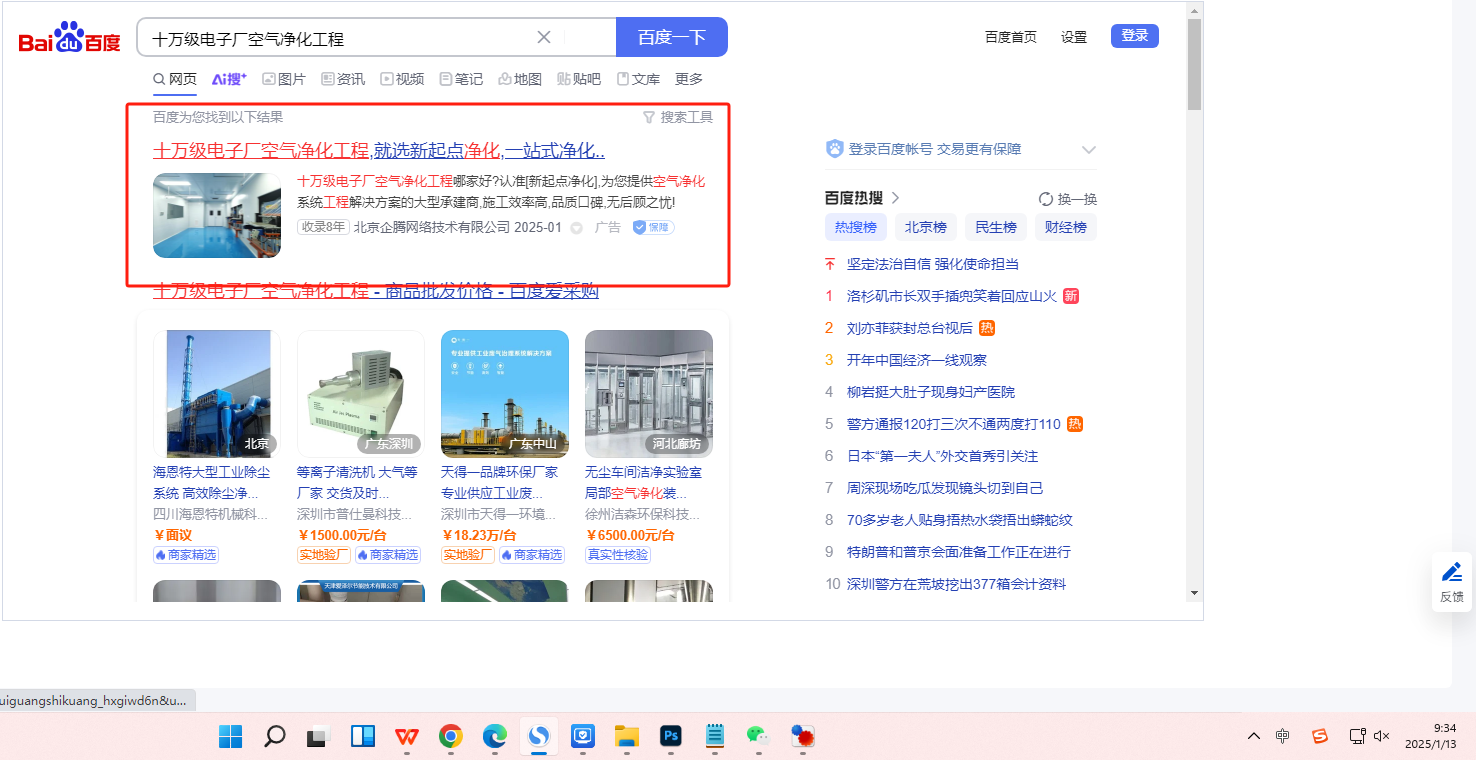Open the 更多 search category menu
1476x760 pixels.
(x=689, y=79)
